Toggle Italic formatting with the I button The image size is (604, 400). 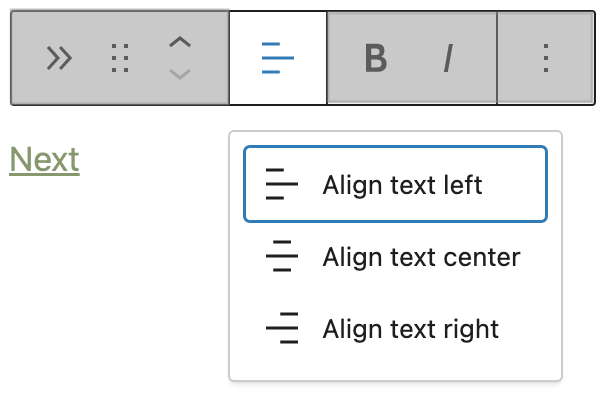[448, 58]
